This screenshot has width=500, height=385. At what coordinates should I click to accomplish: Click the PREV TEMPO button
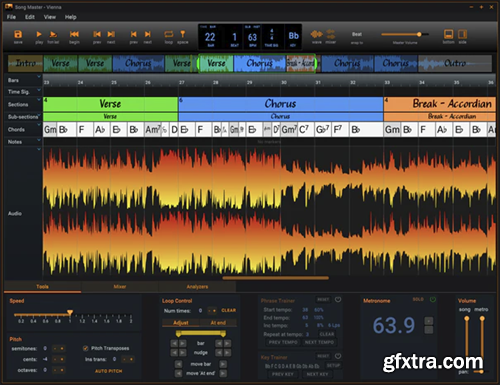click(283, 342)
